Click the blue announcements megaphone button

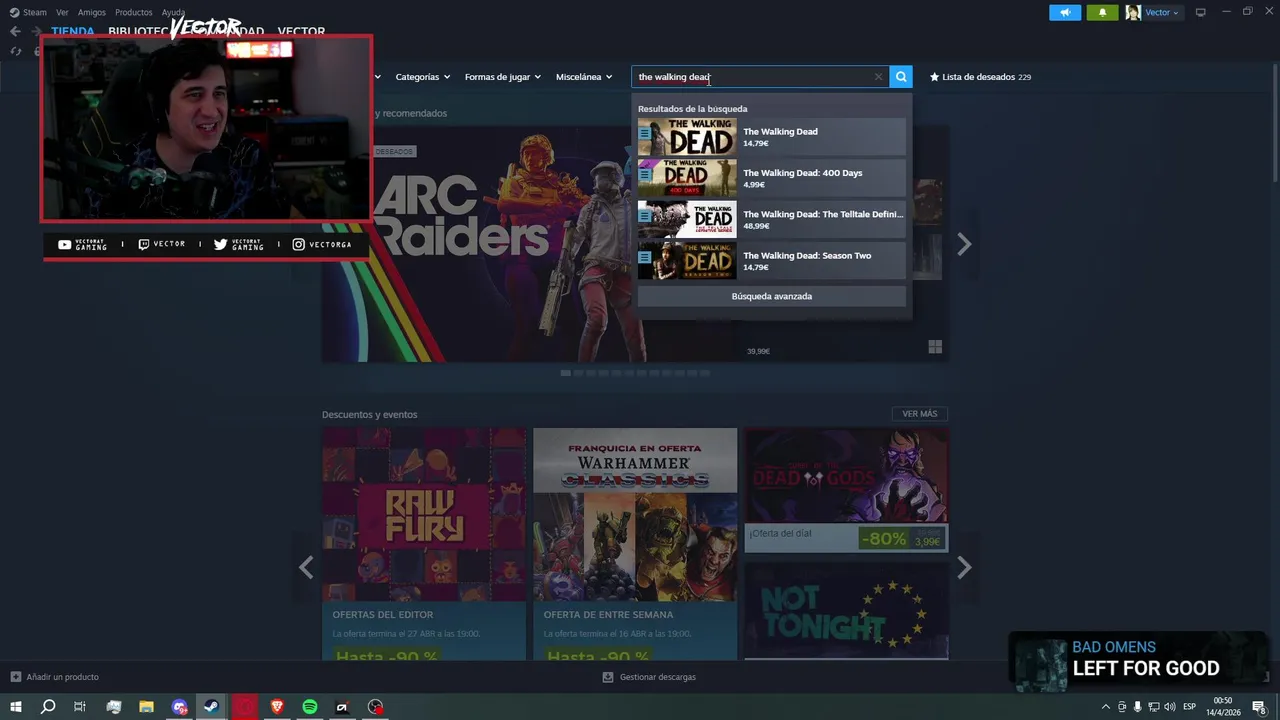[x=1065, y=12]
